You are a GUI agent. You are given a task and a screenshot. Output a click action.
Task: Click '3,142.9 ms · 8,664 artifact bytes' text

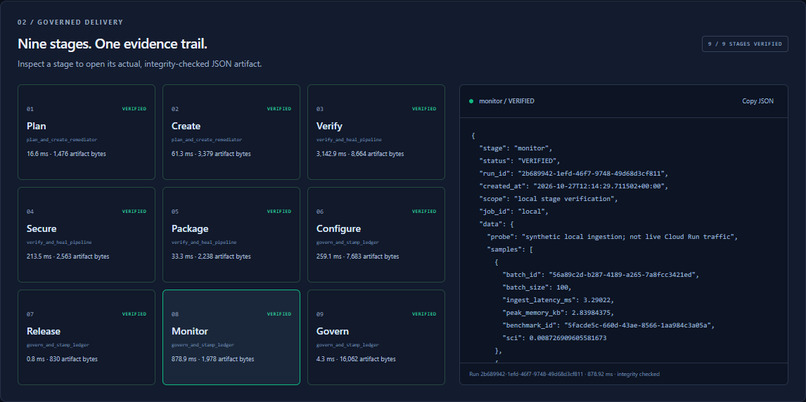tap(360, 154)
